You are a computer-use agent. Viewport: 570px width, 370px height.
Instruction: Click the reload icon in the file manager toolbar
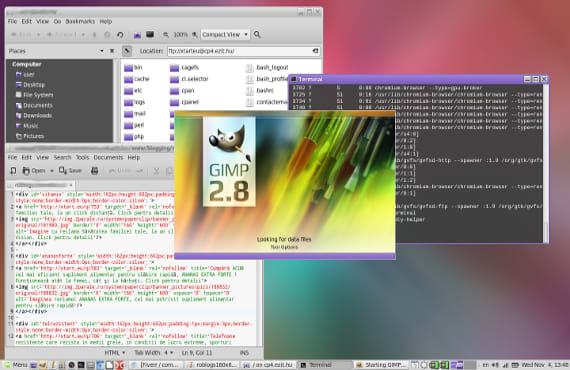(x=120, y=35)
